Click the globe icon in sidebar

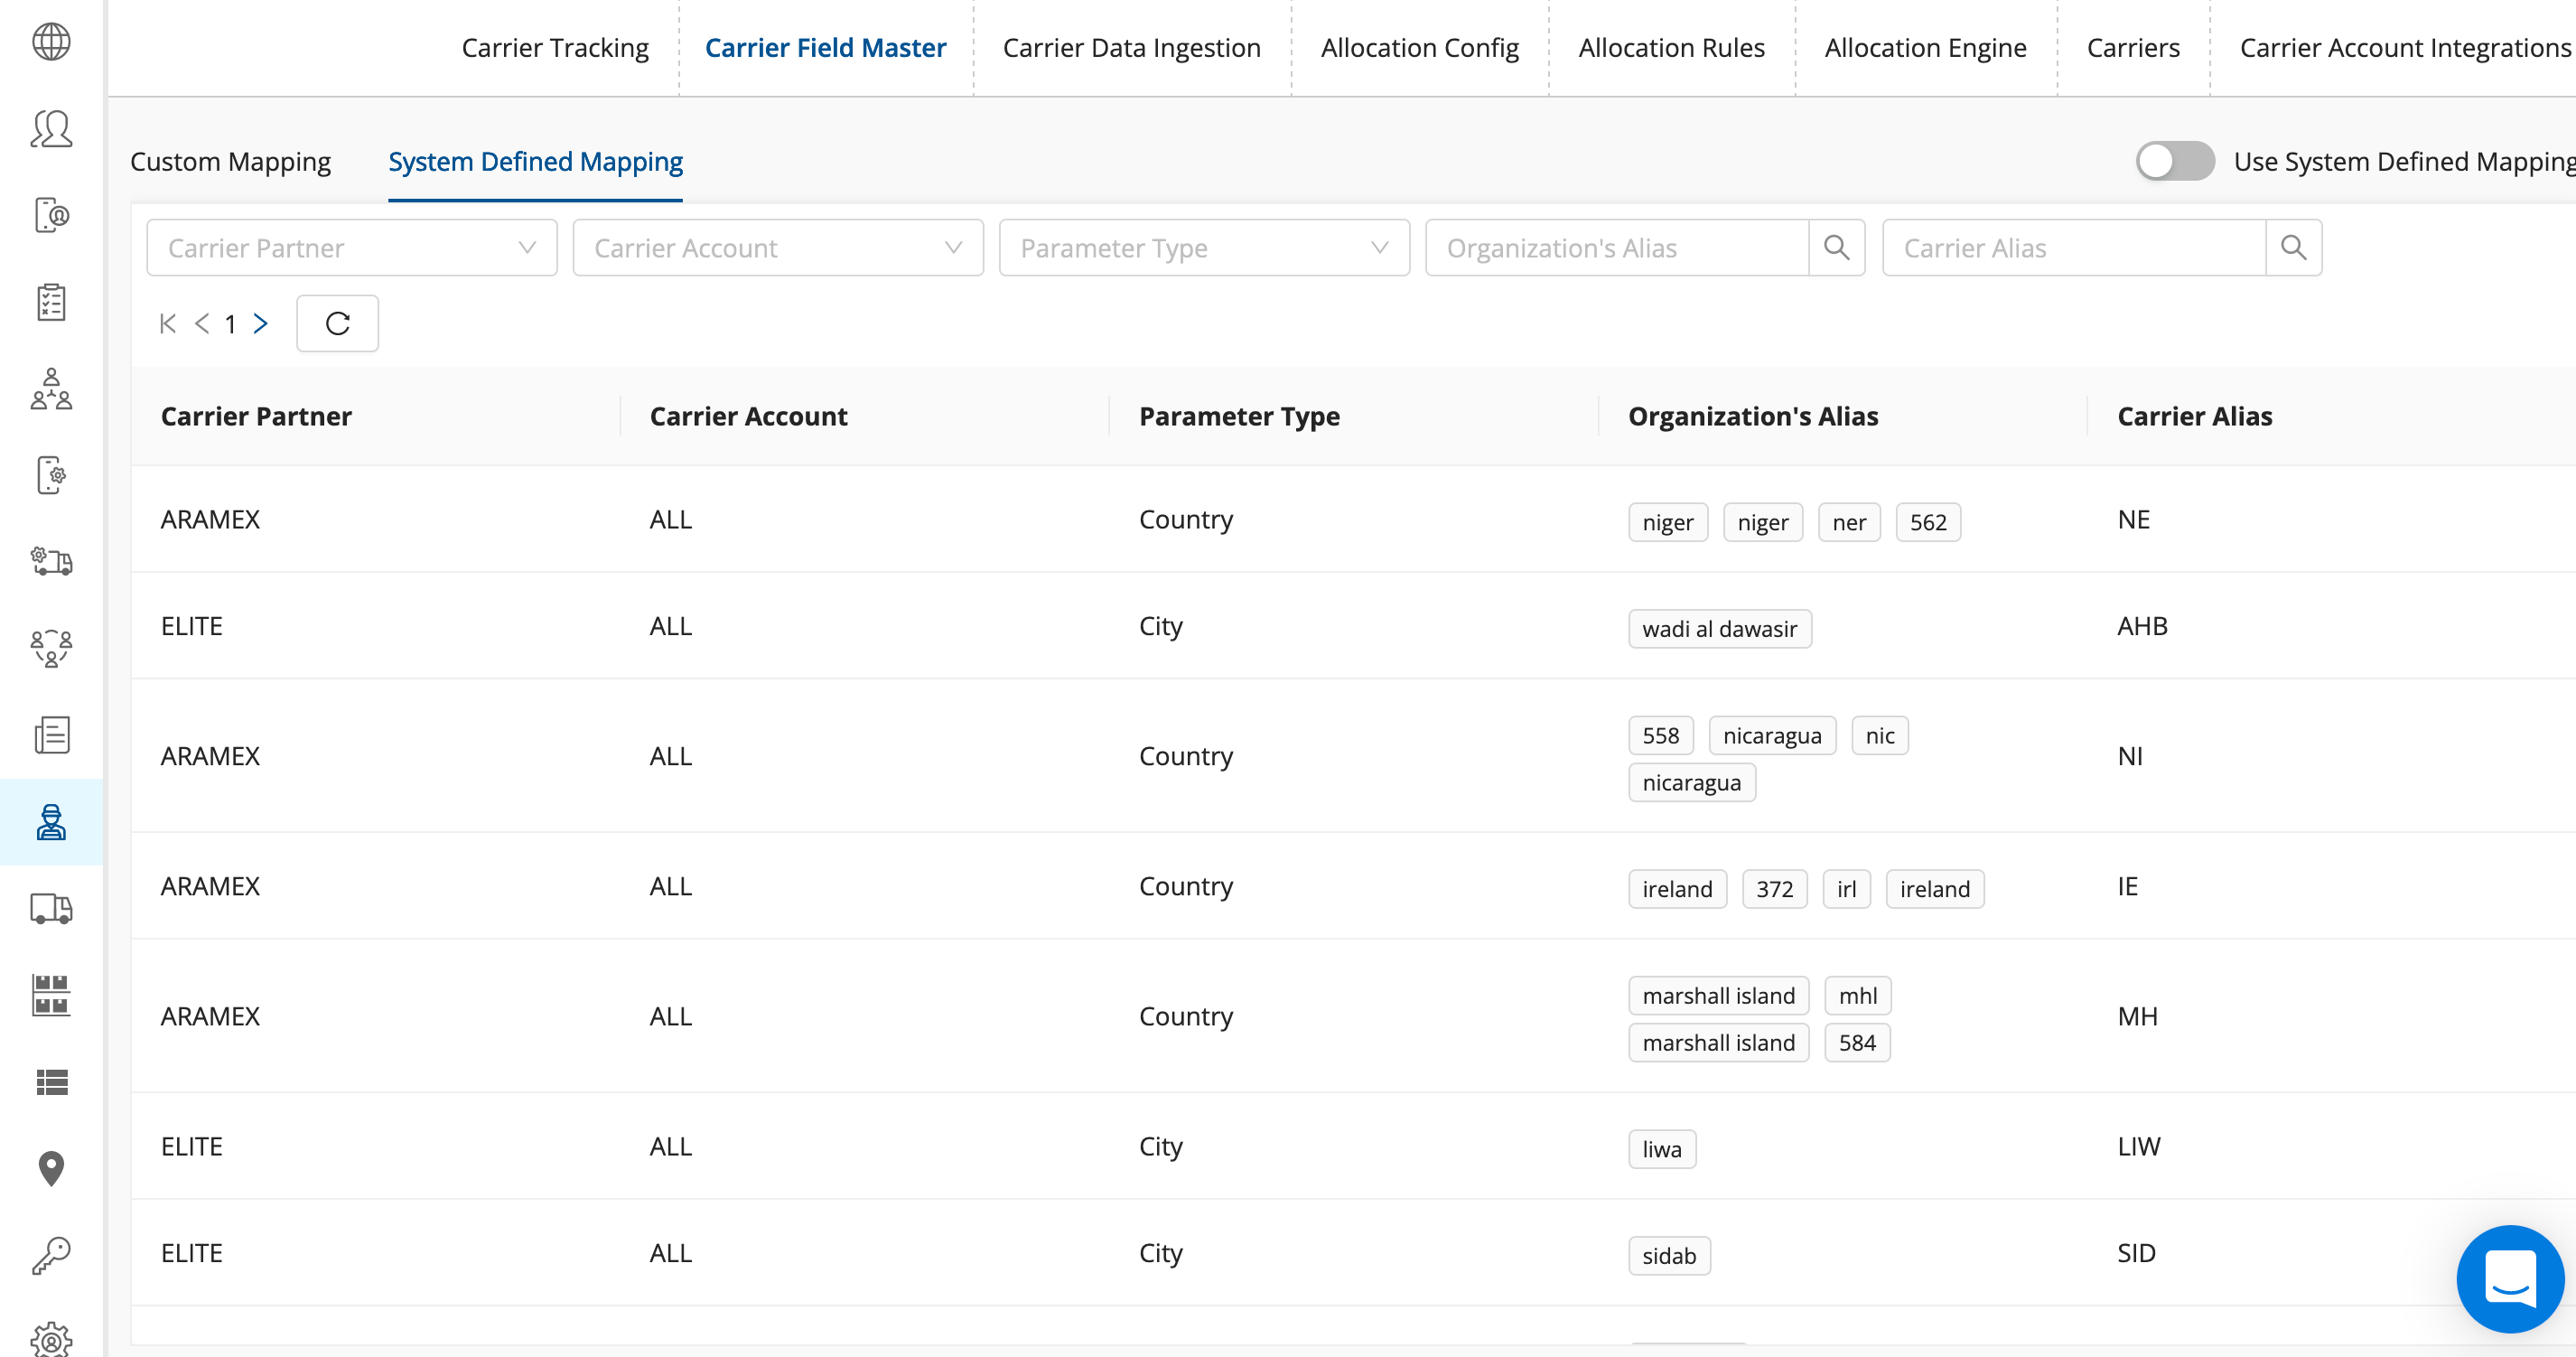point(51,42)
